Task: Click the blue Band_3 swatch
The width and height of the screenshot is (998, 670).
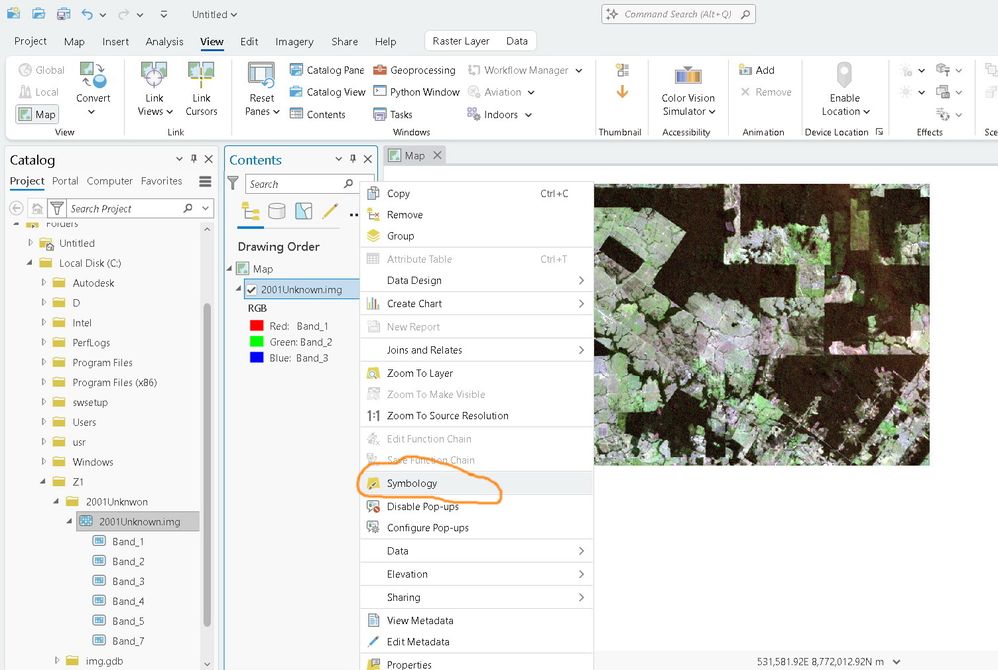Action: tap(257, 358)
